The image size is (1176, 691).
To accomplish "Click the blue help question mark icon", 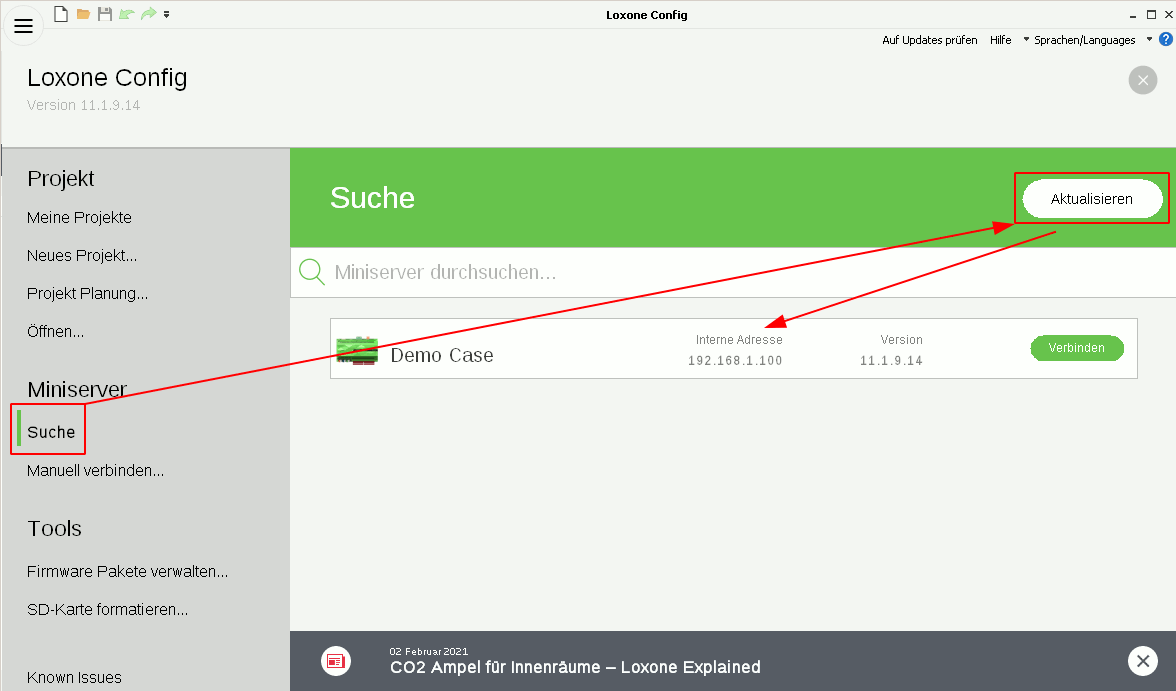I will pos(1166,39).
